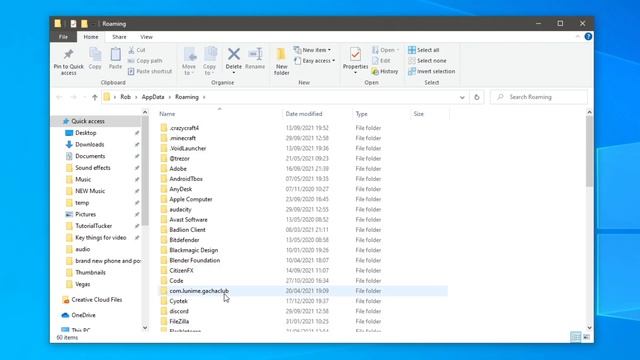Click the Cut scissors command

pos(136,50)
